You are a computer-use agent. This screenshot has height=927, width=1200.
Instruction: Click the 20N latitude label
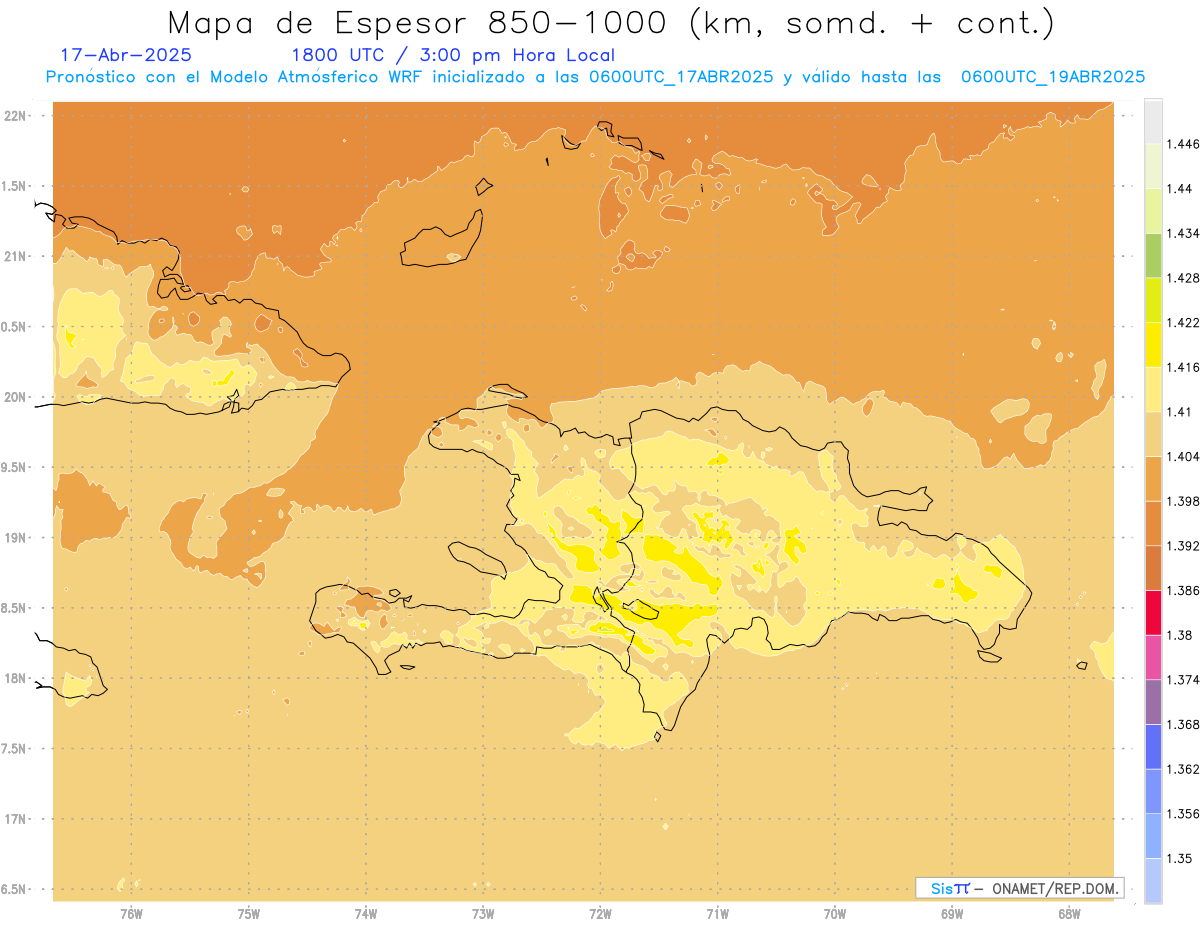16,397
